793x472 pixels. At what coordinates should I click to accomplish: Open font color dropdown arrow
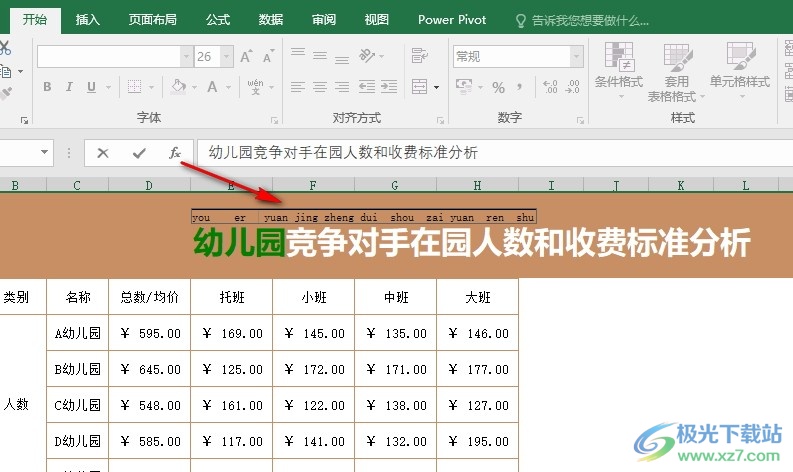point(229,88)
